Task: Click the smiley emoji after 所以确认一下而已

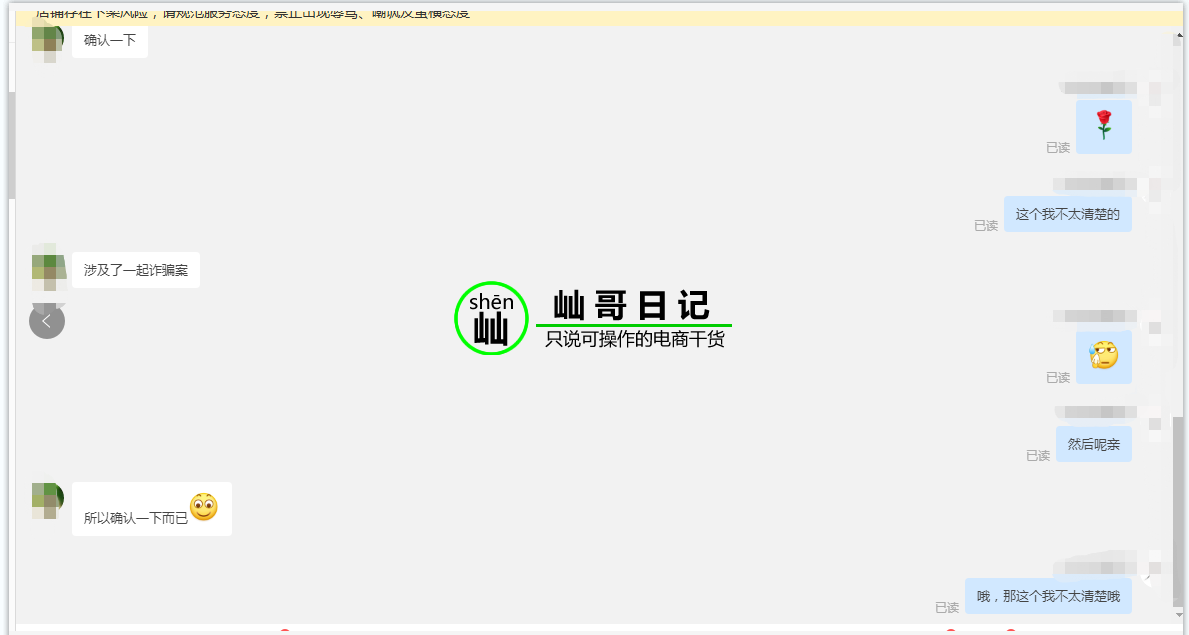Action: [x=203, y=507]
